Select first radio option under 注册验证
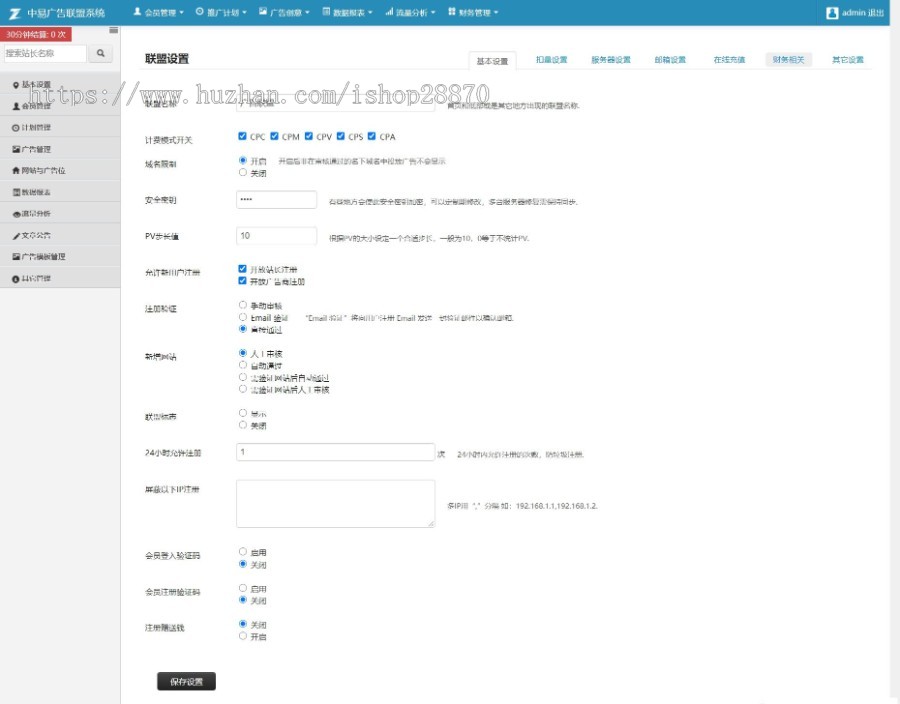Image resolution: width=900 pixels, height=704 pixels. [243, 305]
